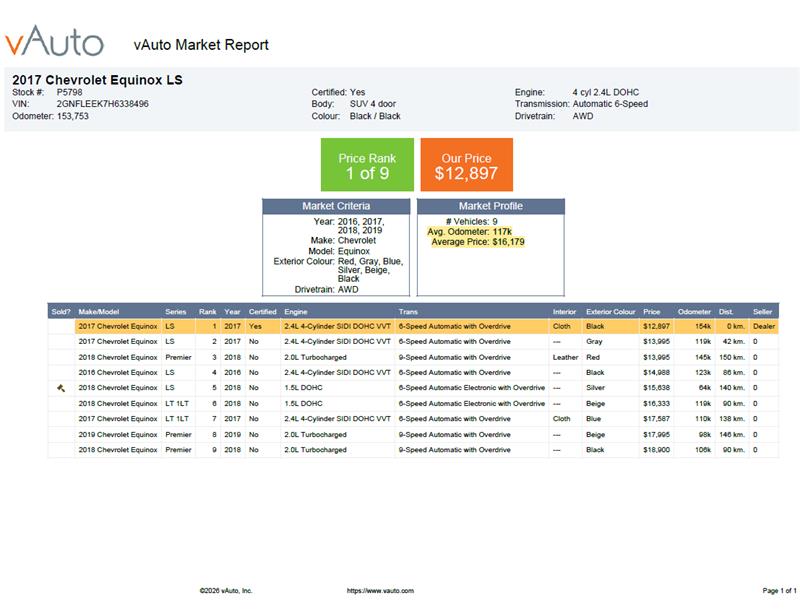Click the stock number P5798
The height and width of the screenshot is (614, 800).
[69, 92]
